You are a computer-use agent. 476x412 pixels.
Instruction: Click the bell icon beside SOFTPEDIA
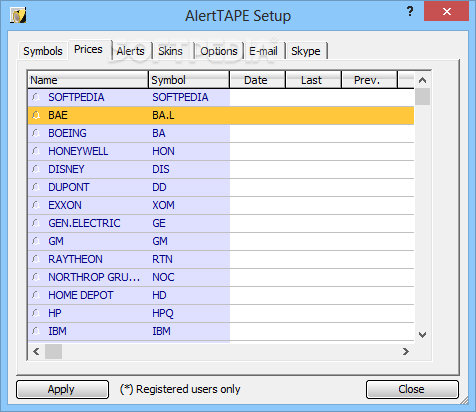pyautogui.click(x=36, y=97)
